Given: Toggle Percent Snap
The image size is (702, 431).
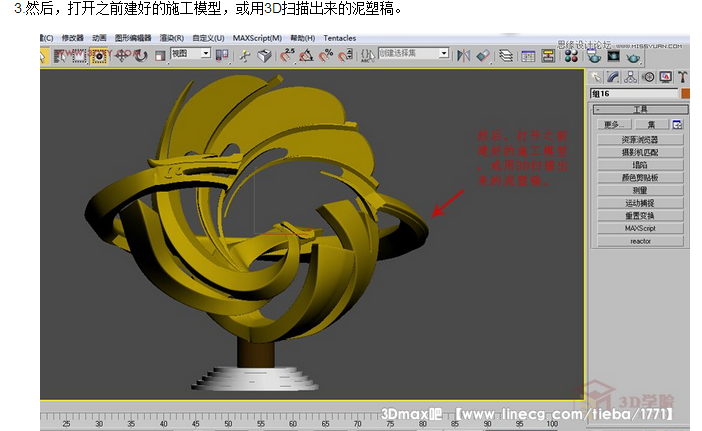Looking at the screenshot, I should pyautogui.click(x=326, y=56).
